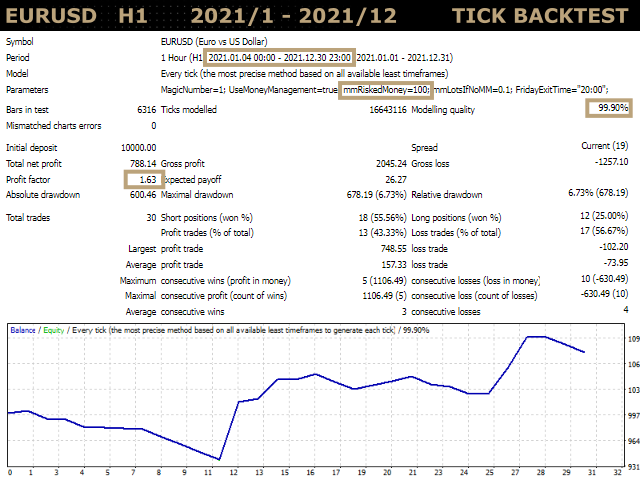640x480 pixels.
Task: Select the expected payoff value 26.27
Action: point(396,180)
